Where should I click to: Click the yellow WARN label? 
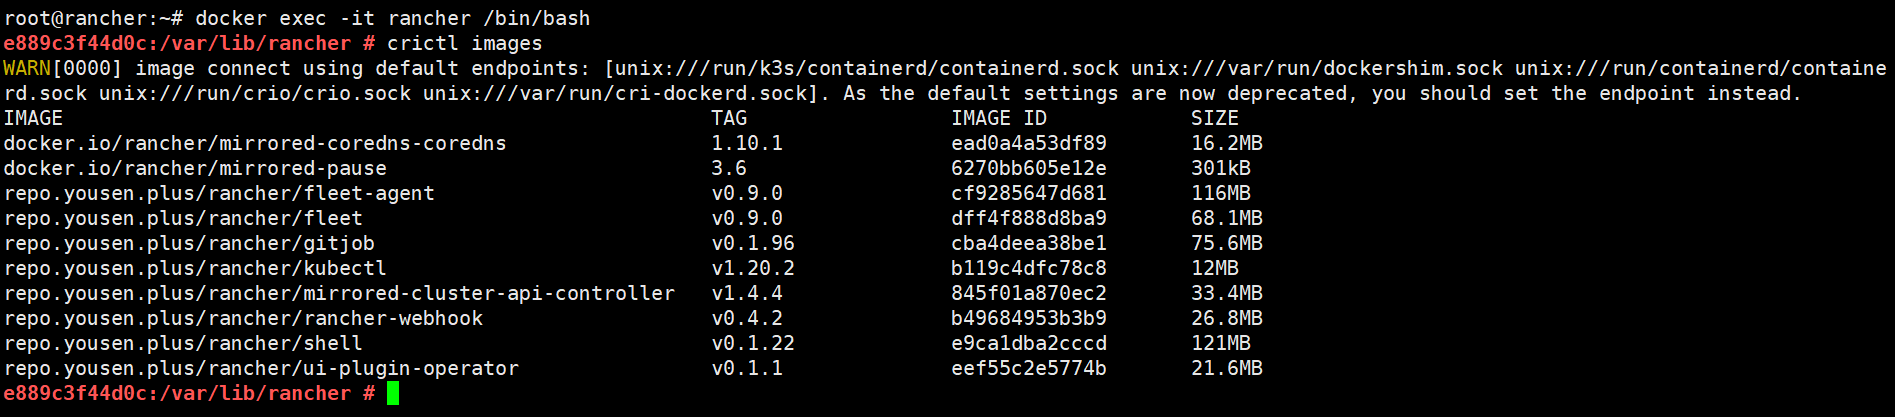[x=27, y=68]
